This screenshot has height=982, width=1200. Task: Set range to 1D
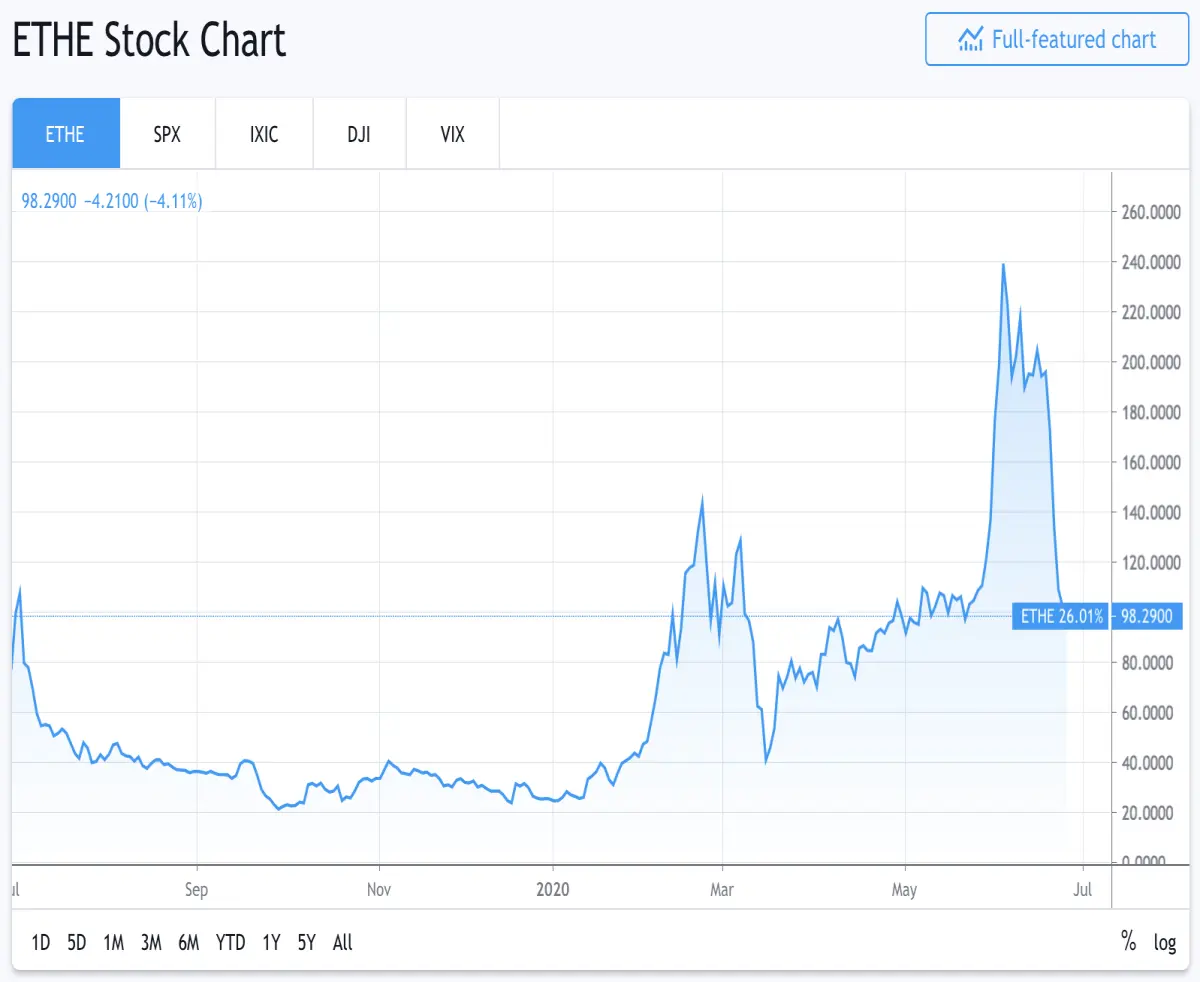click(41, 942)
